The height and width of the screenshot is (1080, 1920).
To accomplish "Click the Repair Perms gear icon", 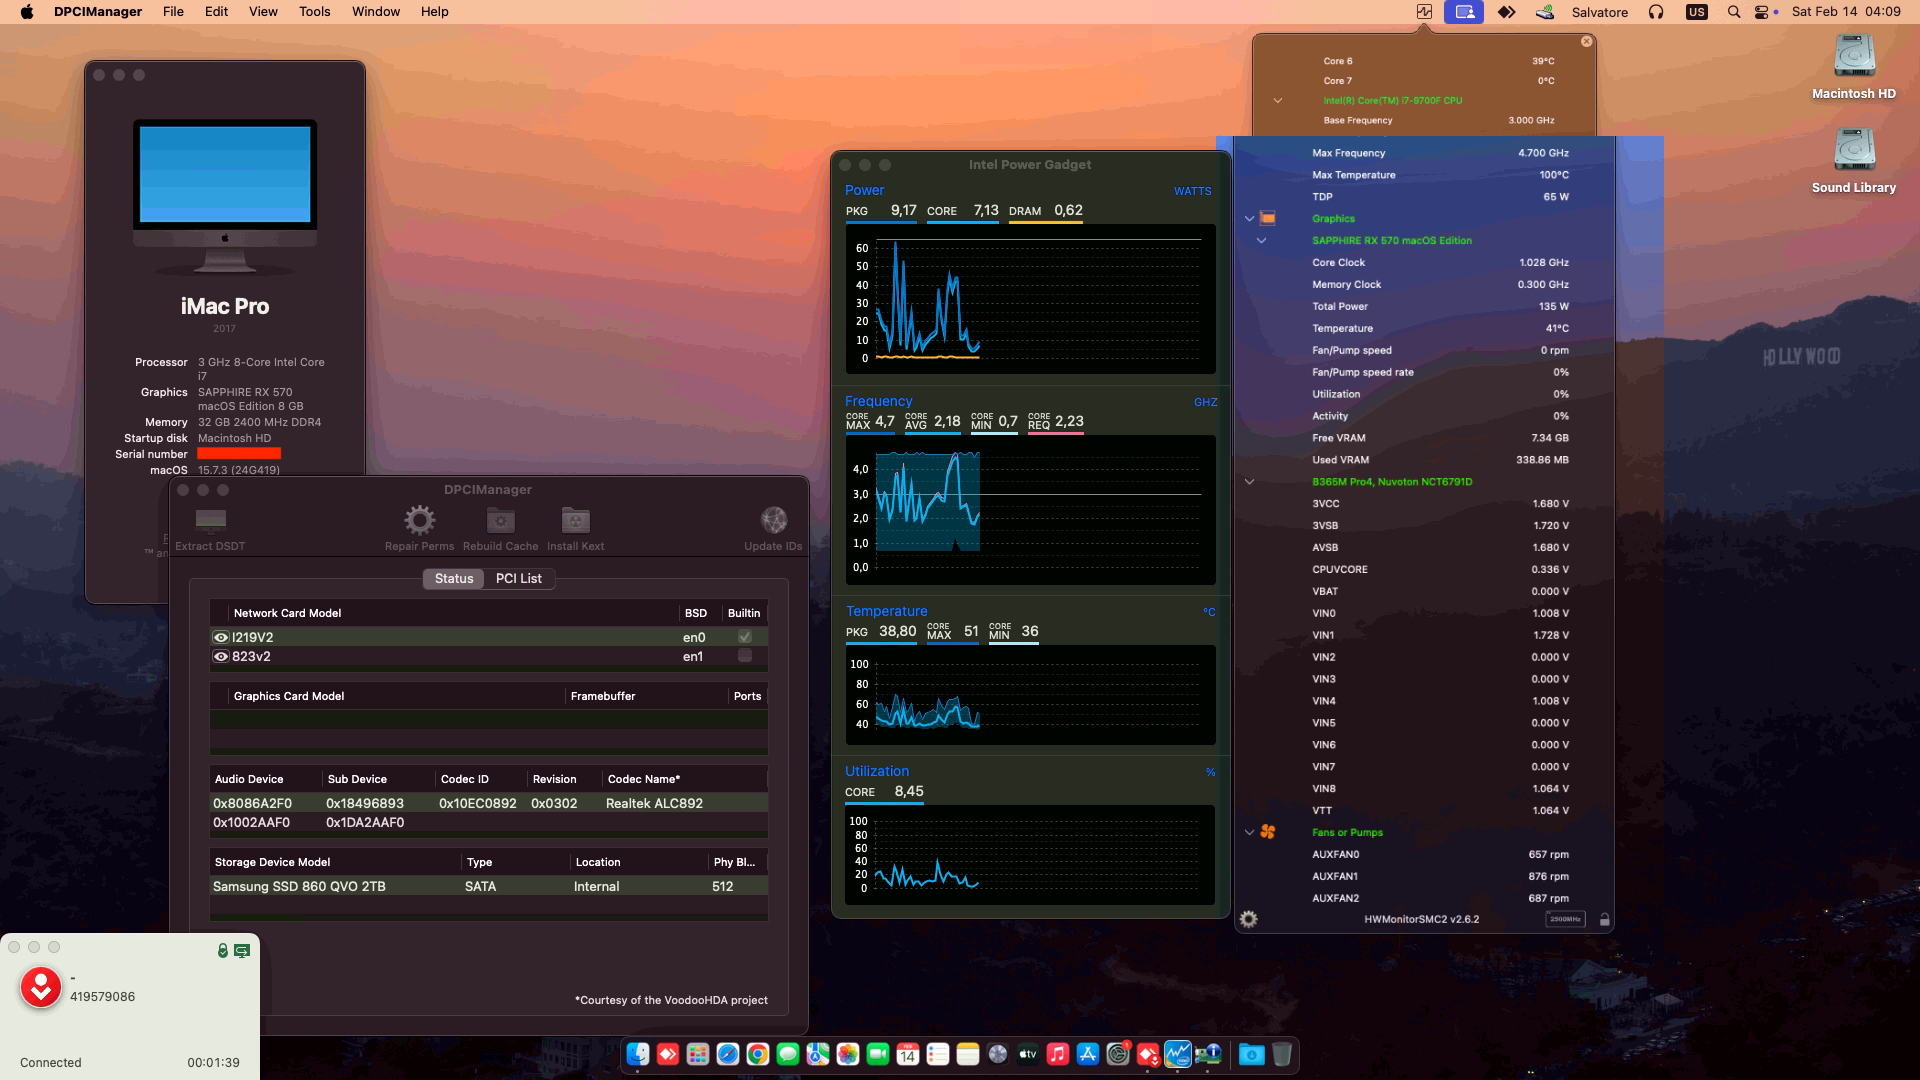I will [x=419, y=520].
